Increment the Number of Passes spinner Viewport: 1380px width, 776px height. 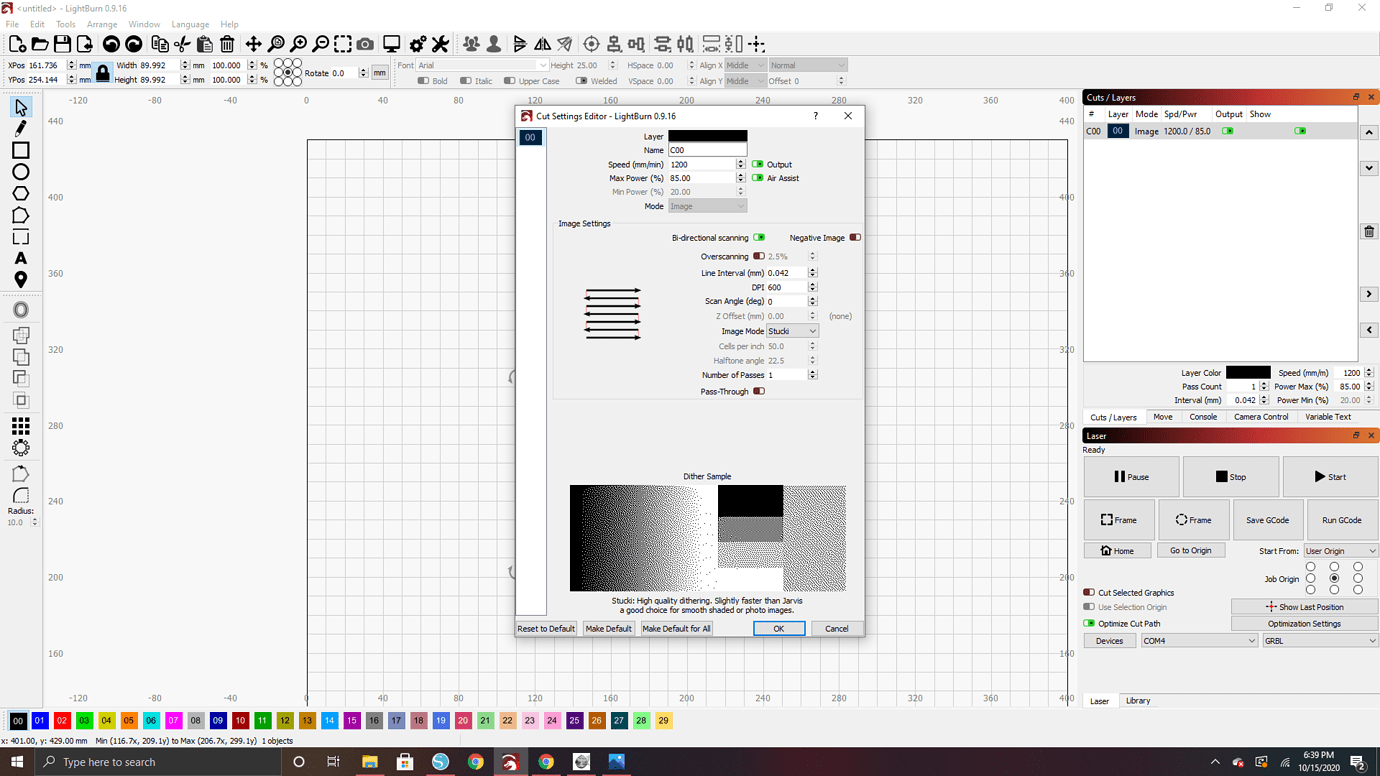click(x=812, y=373)
